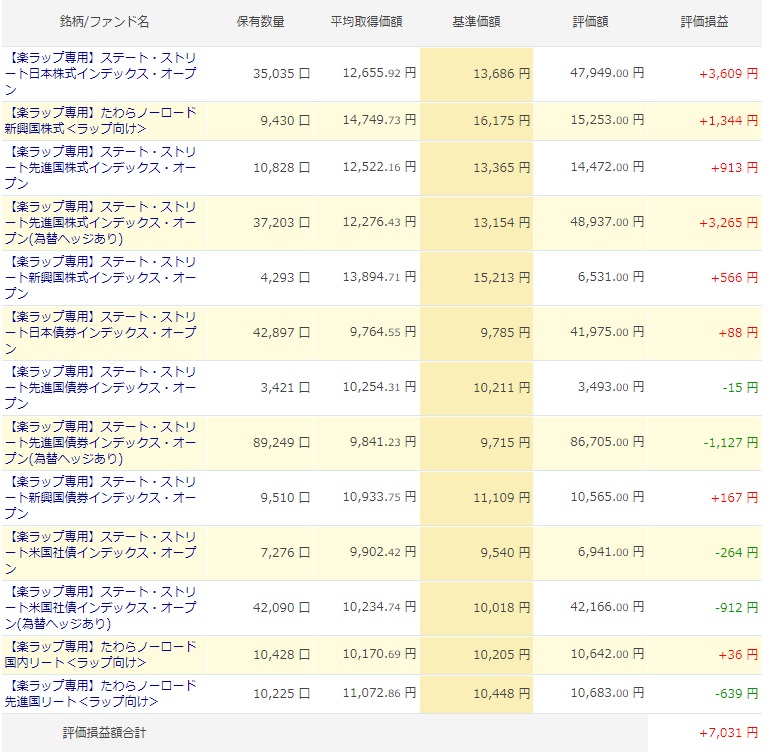Click the 保有数量 column header
The image size is (770, 752).
[x=260, y=22]
